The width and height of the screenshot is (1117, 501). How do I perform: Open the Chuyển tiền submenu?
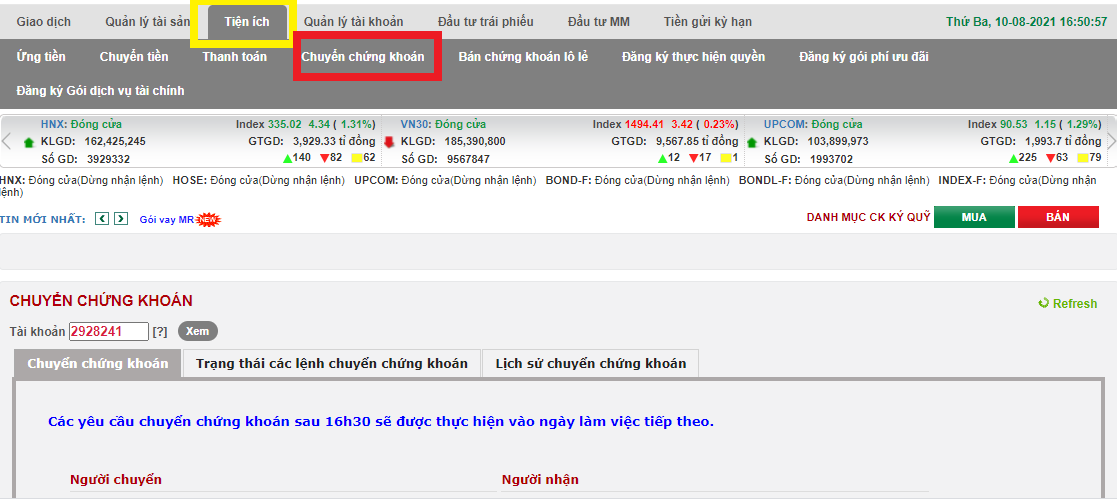tap(133, 56)
